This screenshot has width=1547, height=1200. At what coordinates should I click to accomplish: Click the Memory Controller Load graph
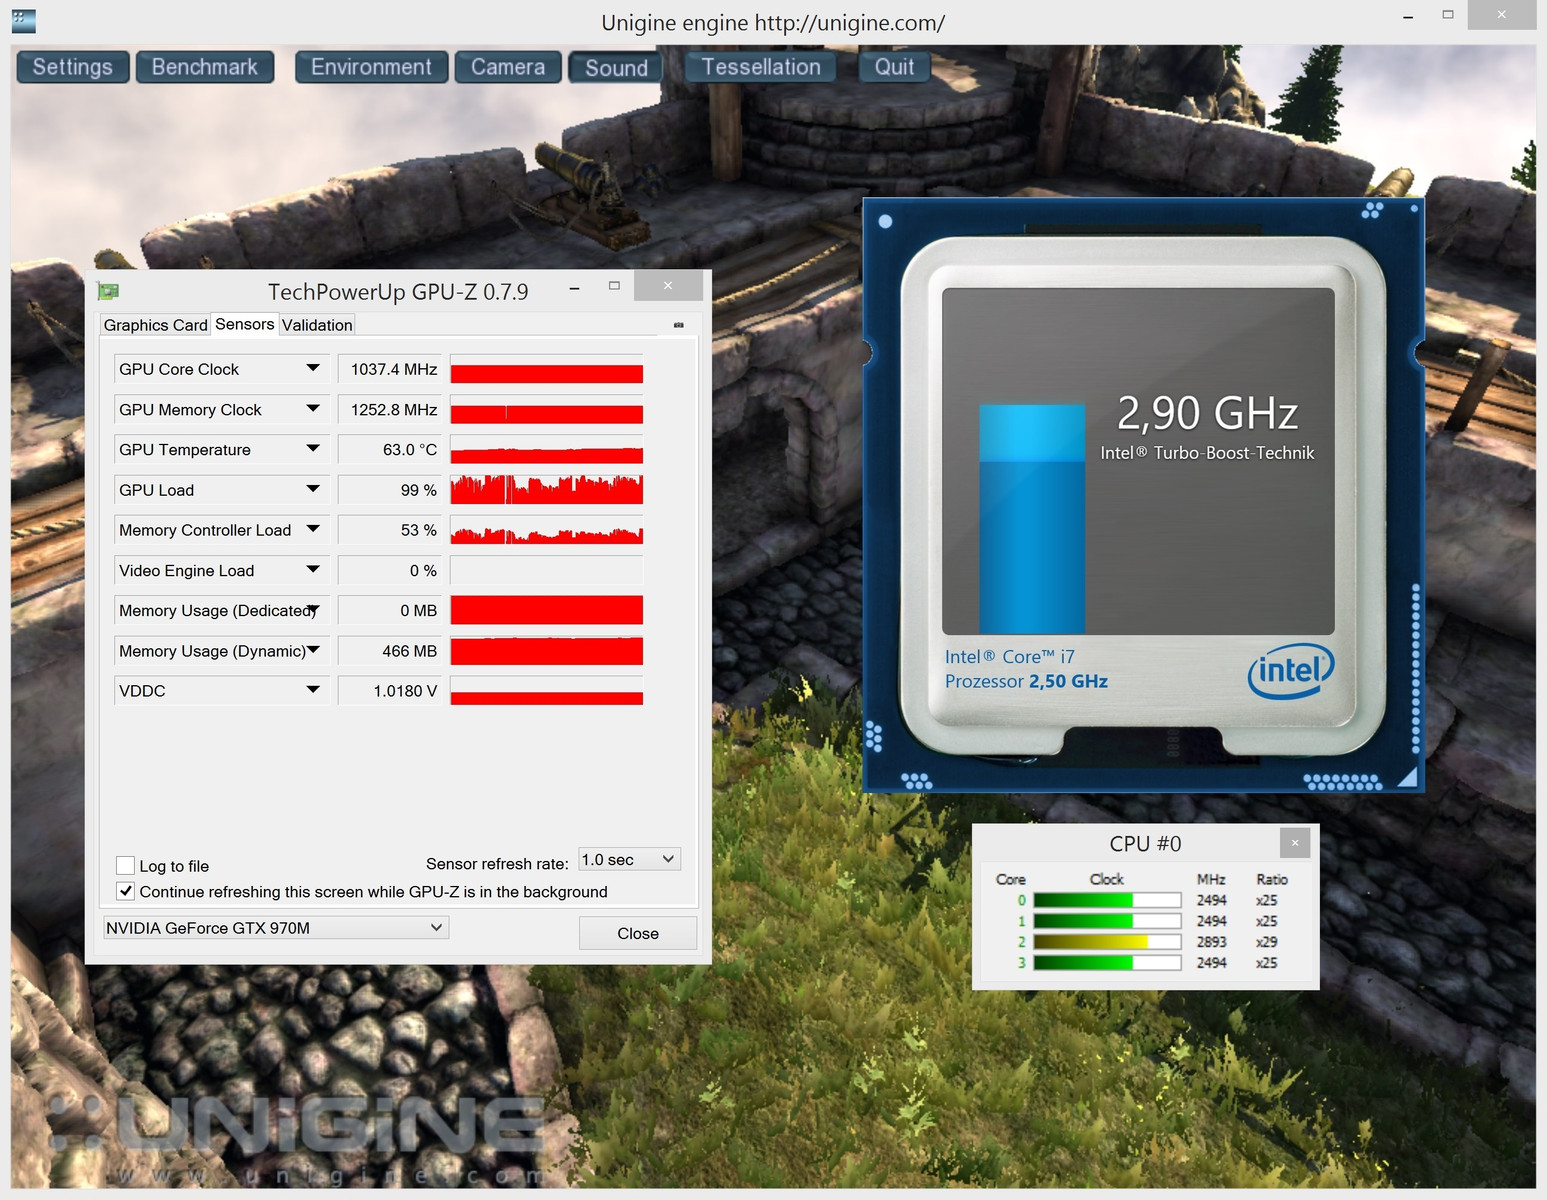pyautogui.click(x=547, y=529)
